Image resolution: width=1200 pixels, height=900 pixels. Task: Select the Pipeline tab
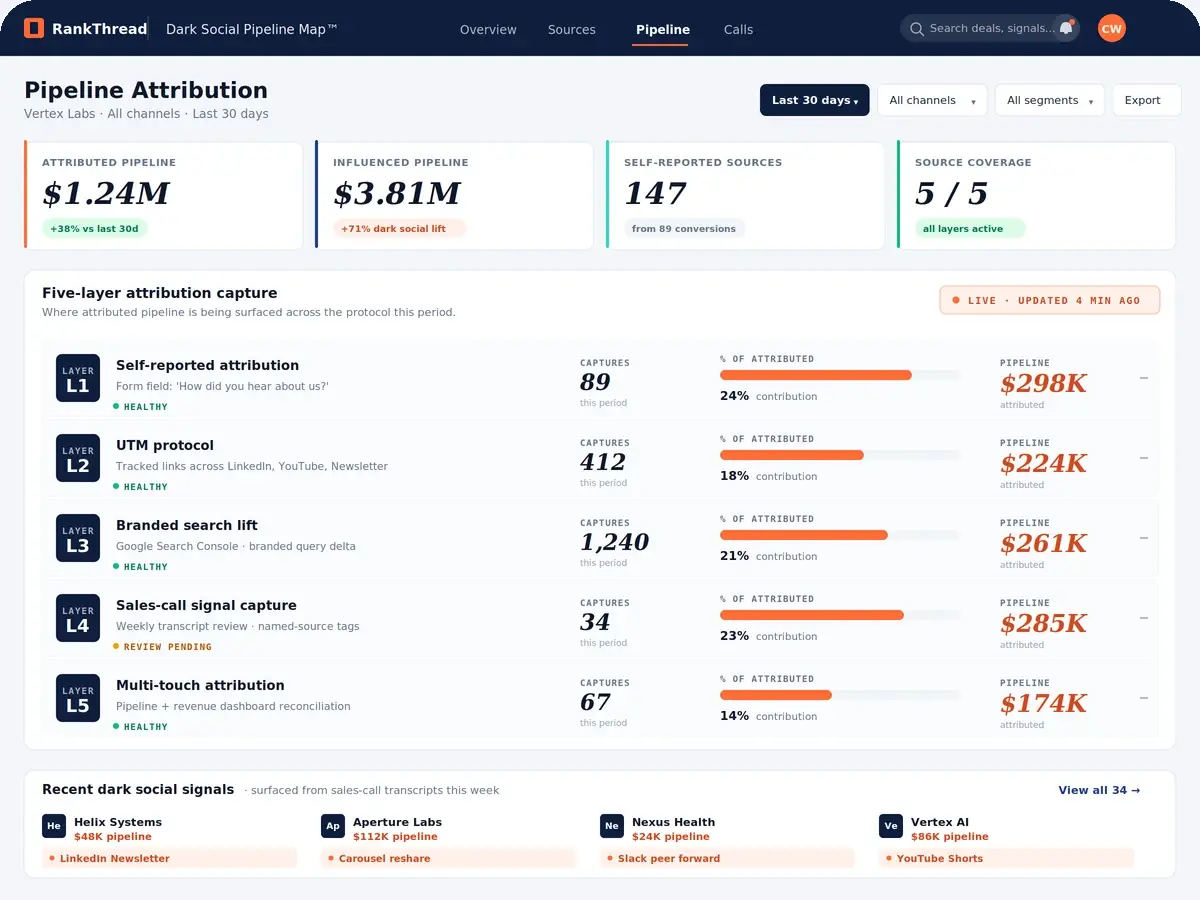click(663, 29)
